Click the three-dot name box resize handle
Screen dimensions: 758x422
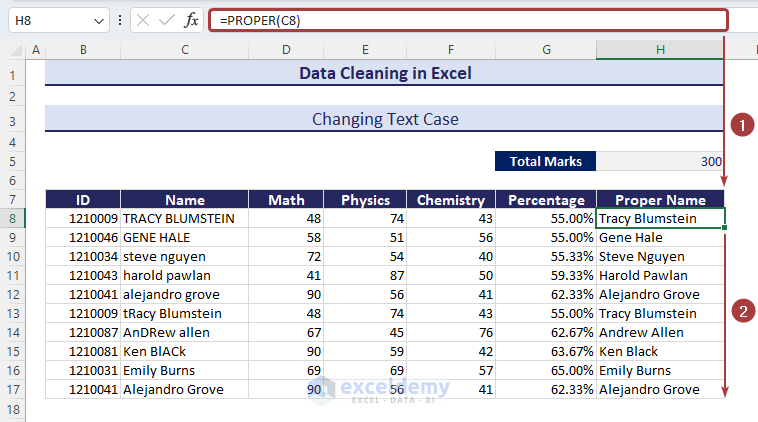click(121, 20)
